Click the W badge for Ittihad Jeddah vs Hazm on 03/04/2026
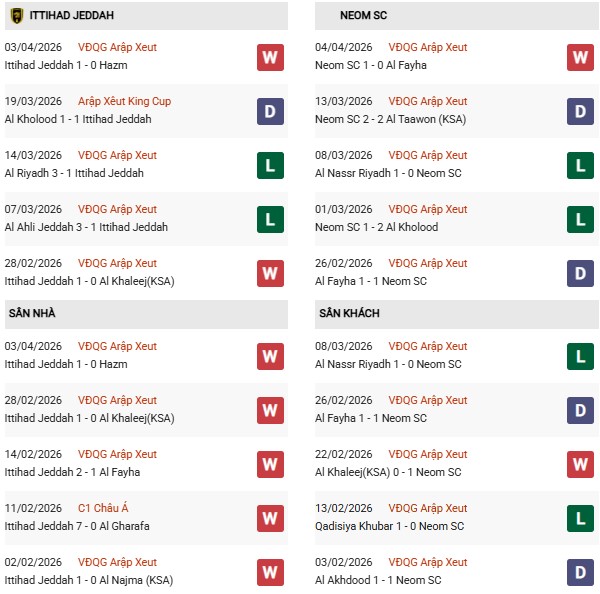The image size is (600, 594). click(x=270, y=57)
